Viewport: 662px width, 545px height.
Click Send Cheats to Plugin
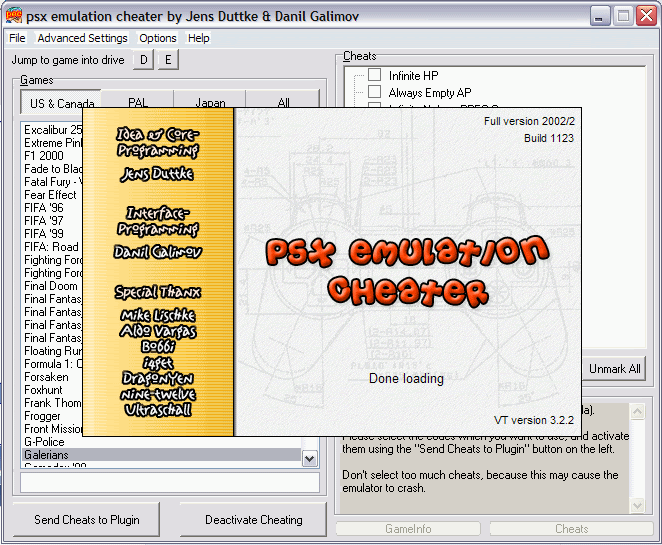[x=87, y=520]
